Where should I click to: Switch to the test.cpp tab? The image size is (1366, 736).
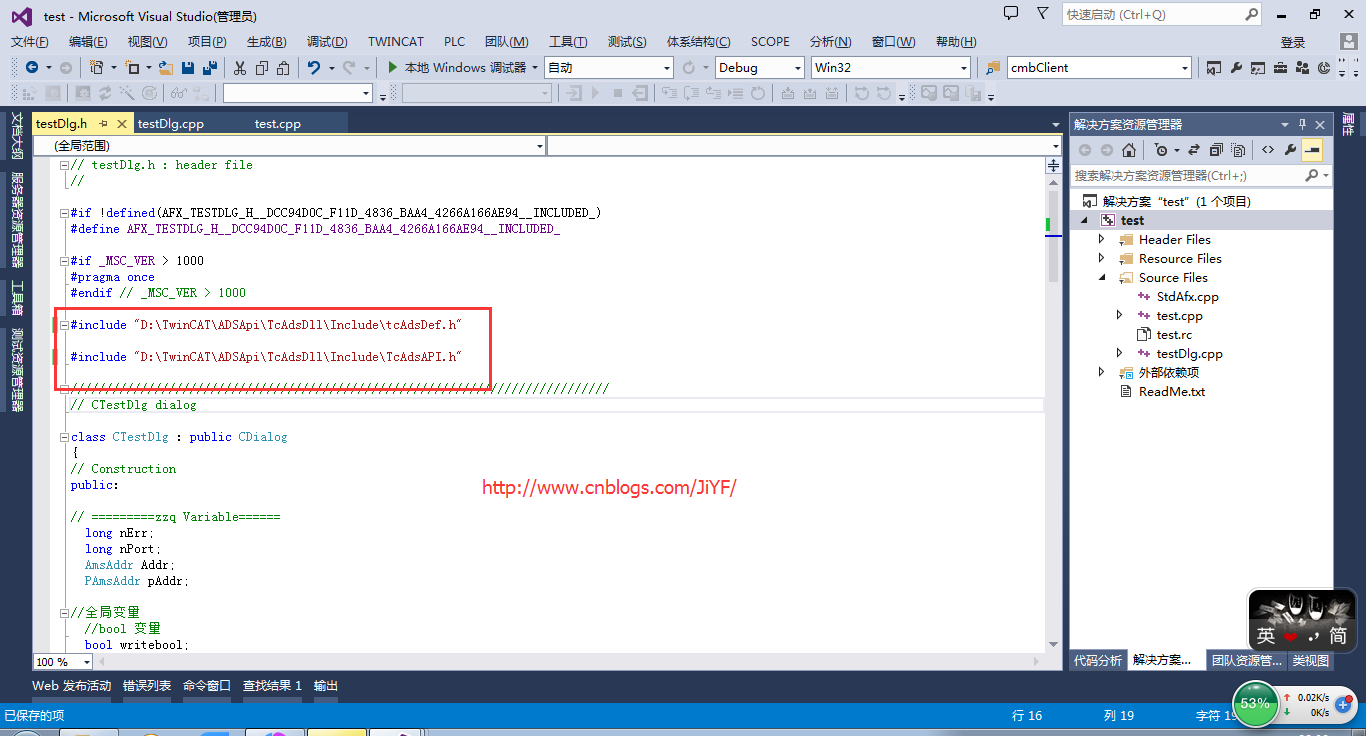point(276,123)
